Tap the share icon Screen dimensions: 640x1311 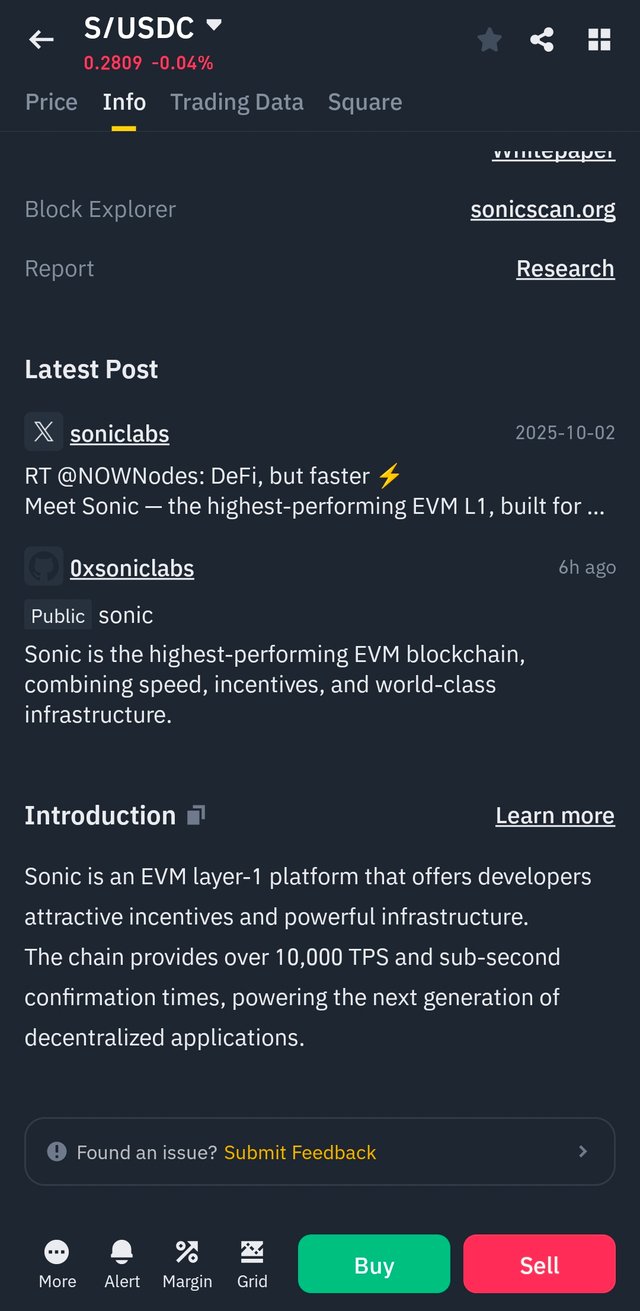542,40
